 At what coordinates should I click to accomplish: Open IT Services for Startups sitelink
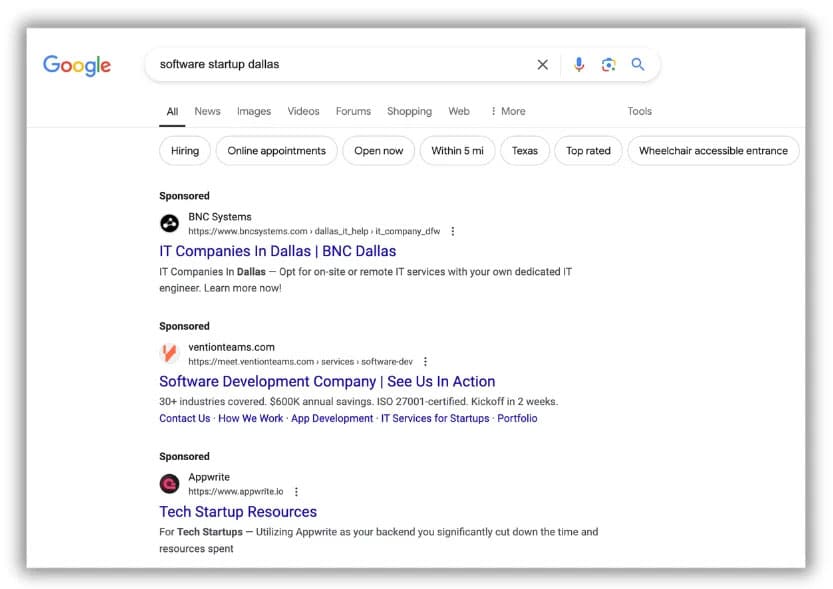tap(435, 419)
